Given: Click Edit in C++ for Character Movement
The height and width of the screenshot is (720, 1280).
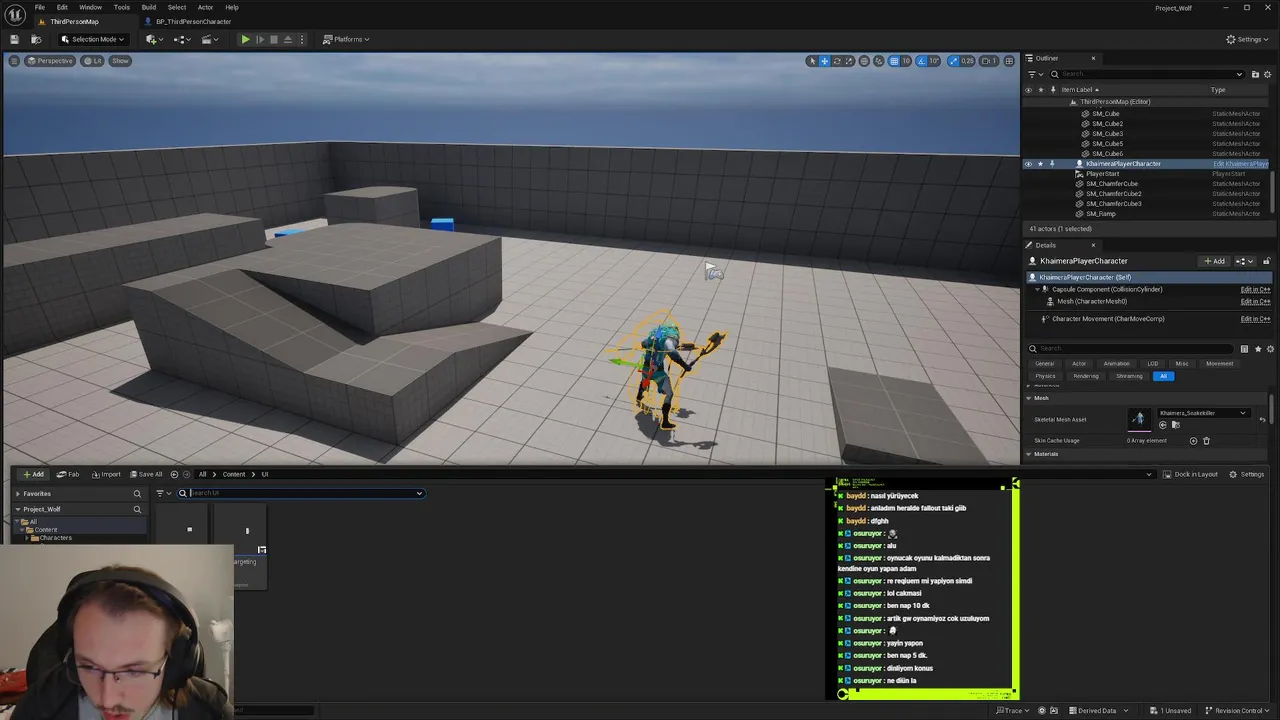Looking at the screenshot, I should point(1255,319).
